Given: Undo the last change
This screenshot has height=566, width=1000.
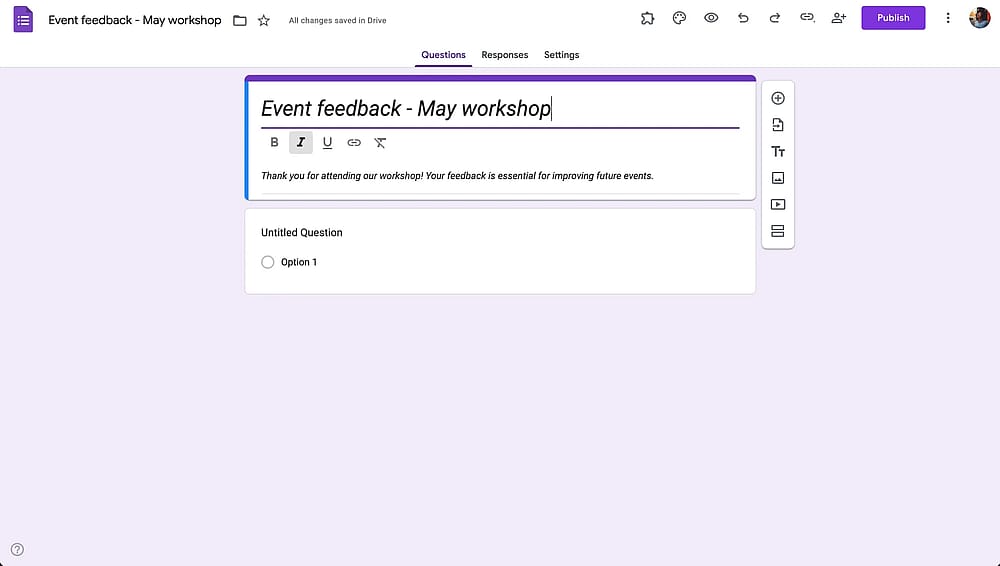Looking at the screenshot, I should tap(743, 18).
